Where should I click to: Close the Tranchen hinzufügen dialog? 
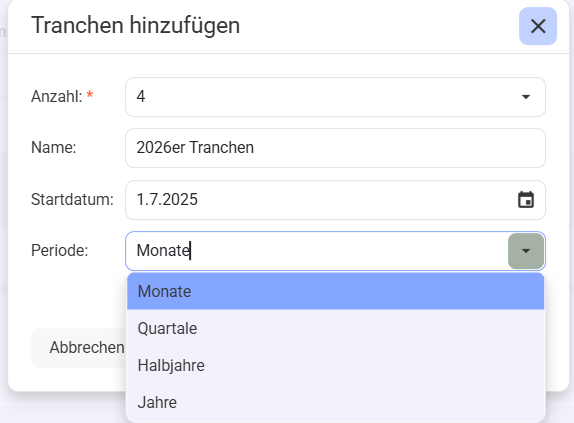click(538, 26)
